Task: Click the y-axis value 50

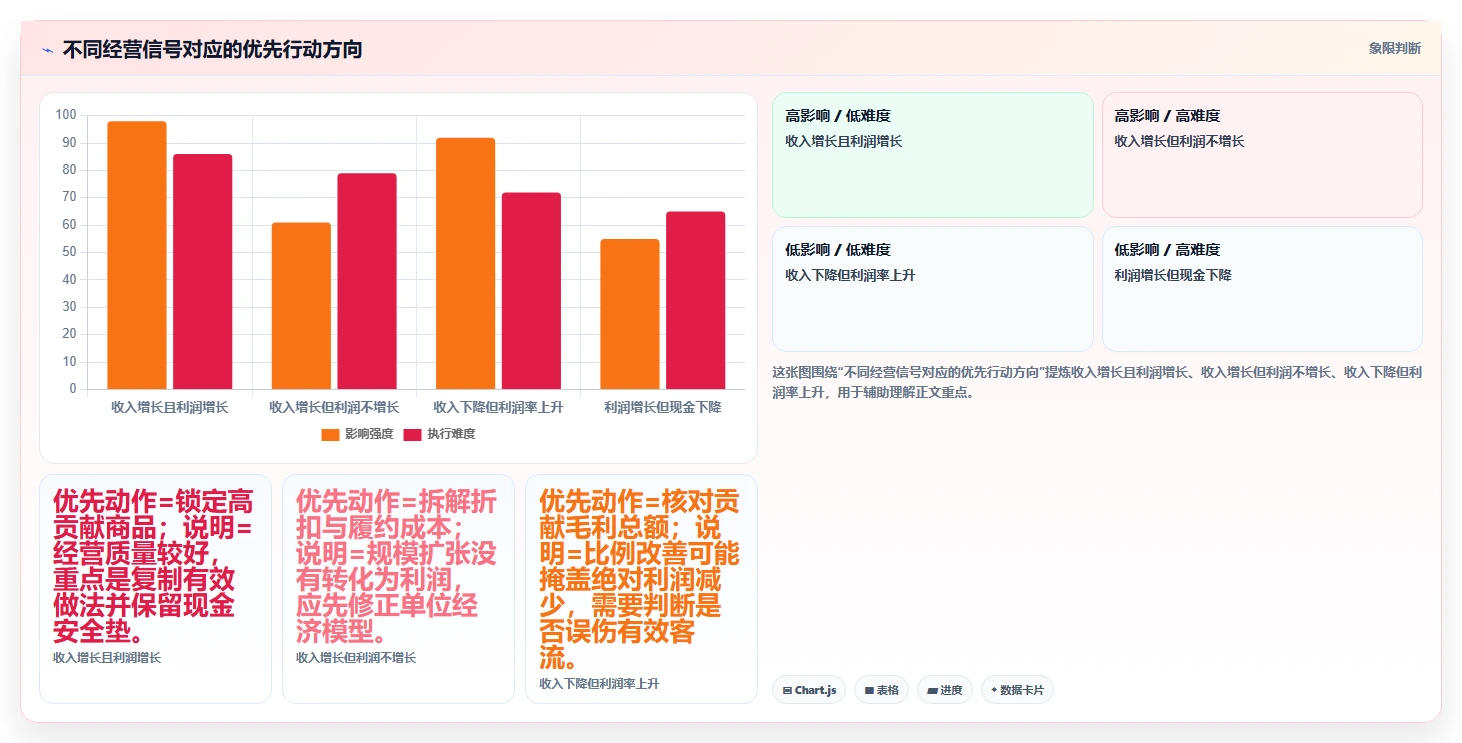Action: (x=69, y=252)
